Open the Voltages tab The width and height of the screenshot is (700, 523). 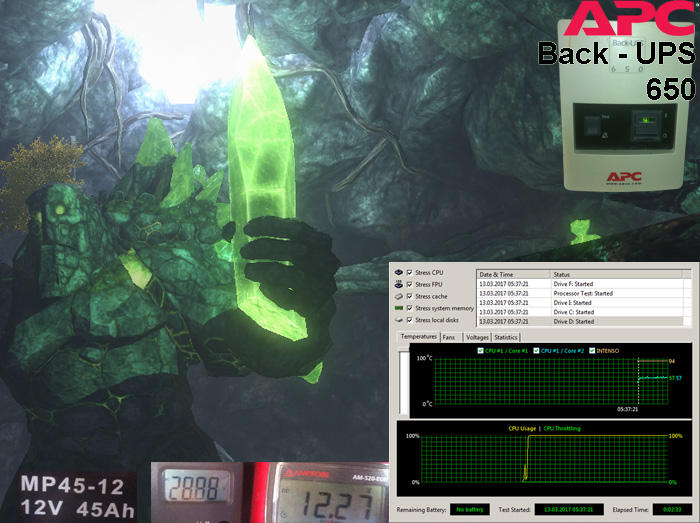pos(477,337)
